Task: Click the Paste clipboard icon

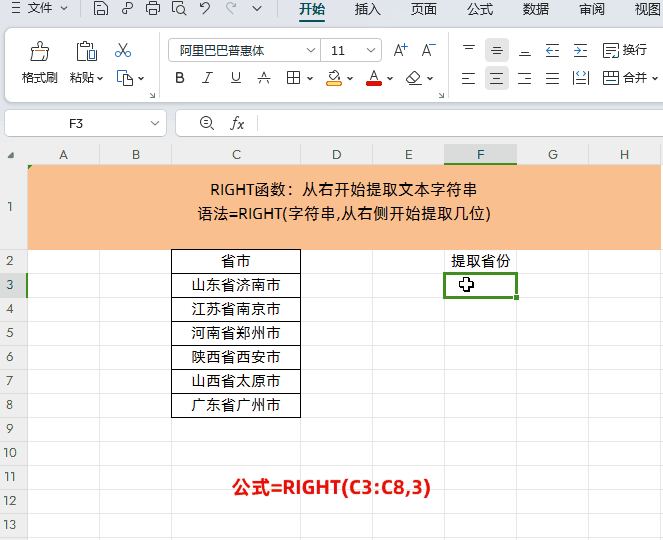Action: pos(86,52)
